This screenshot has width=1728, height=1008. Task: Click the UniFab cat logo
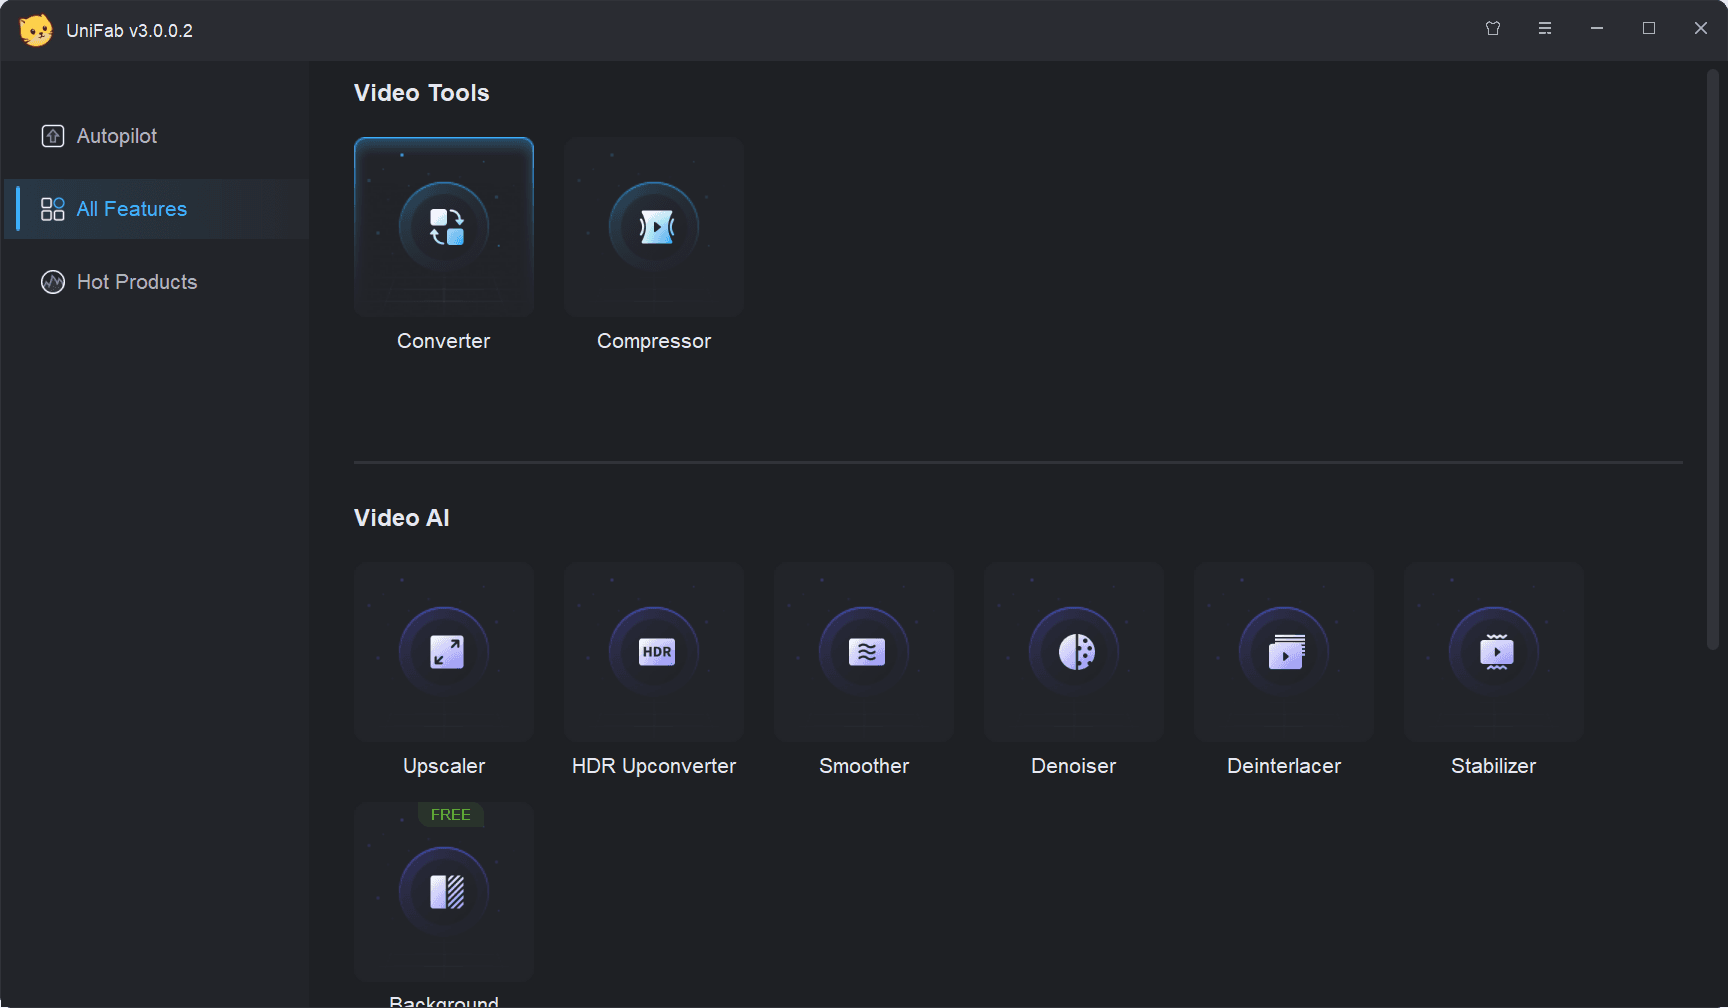tap(36, 30)
